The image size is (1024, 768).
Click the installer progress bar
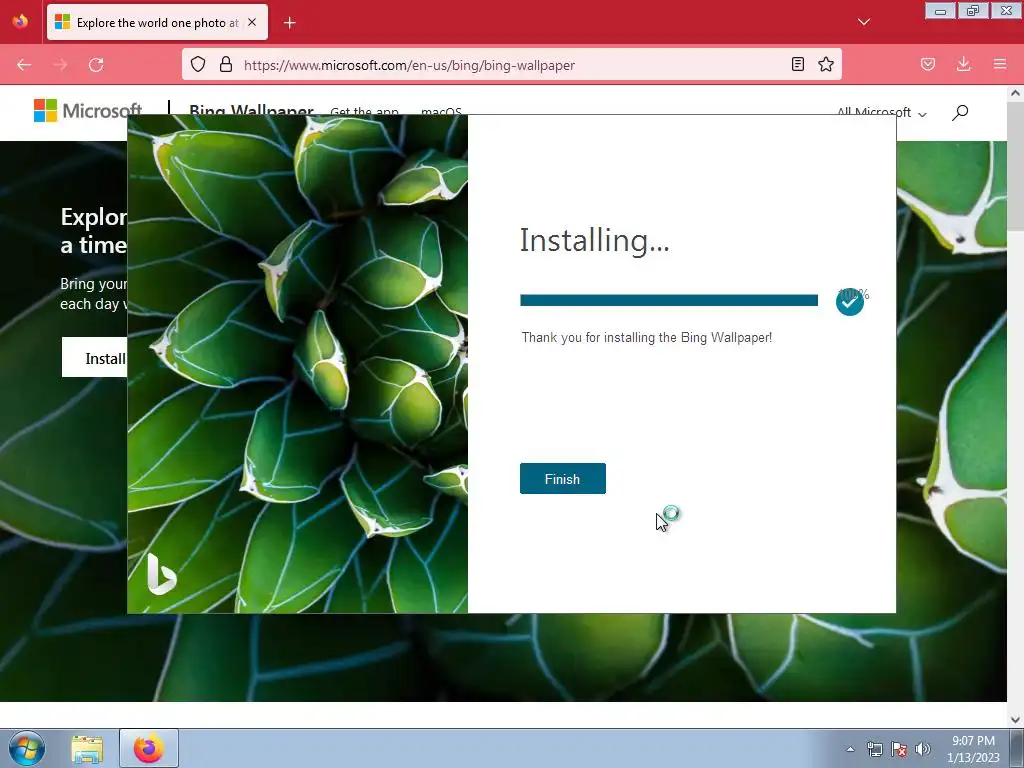[669, 300]
